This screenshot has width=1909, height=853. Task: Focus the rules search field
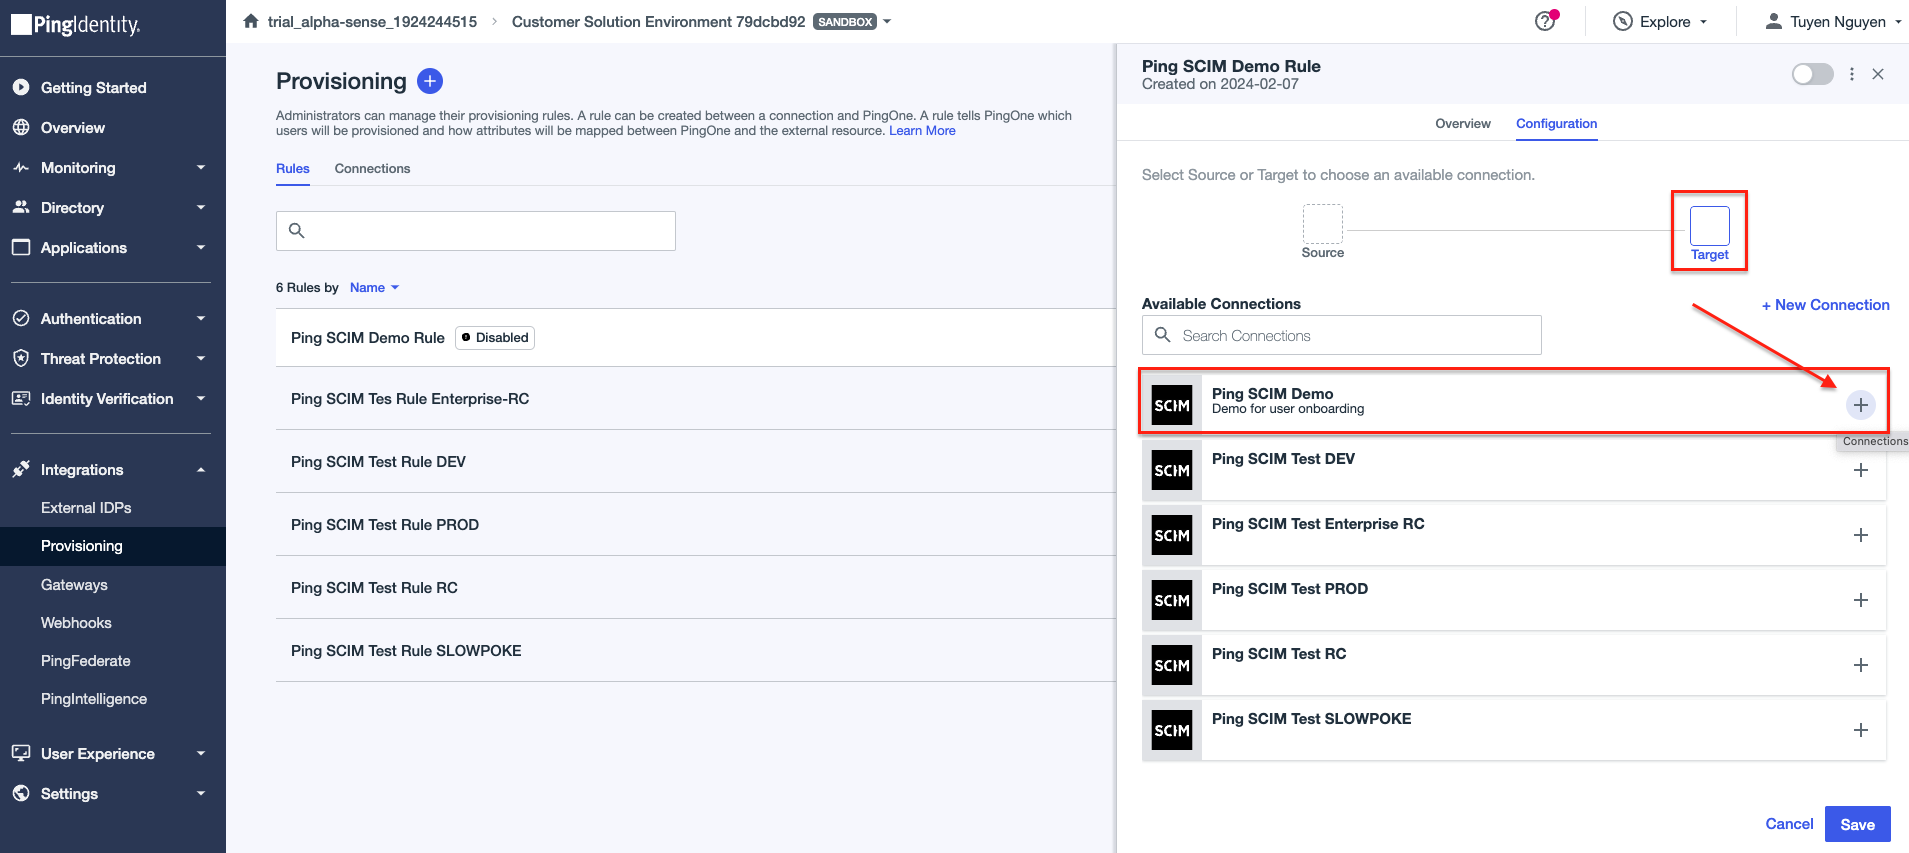pos(476,230)
